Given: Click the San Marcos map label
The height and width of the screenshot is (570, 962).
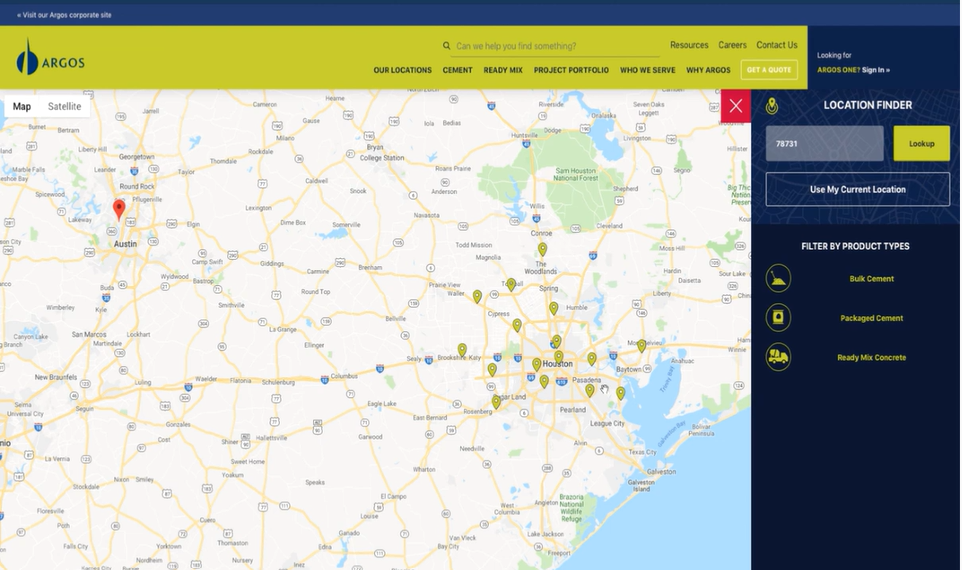Looking at the screenshot, I should click(x=89, y=334).
